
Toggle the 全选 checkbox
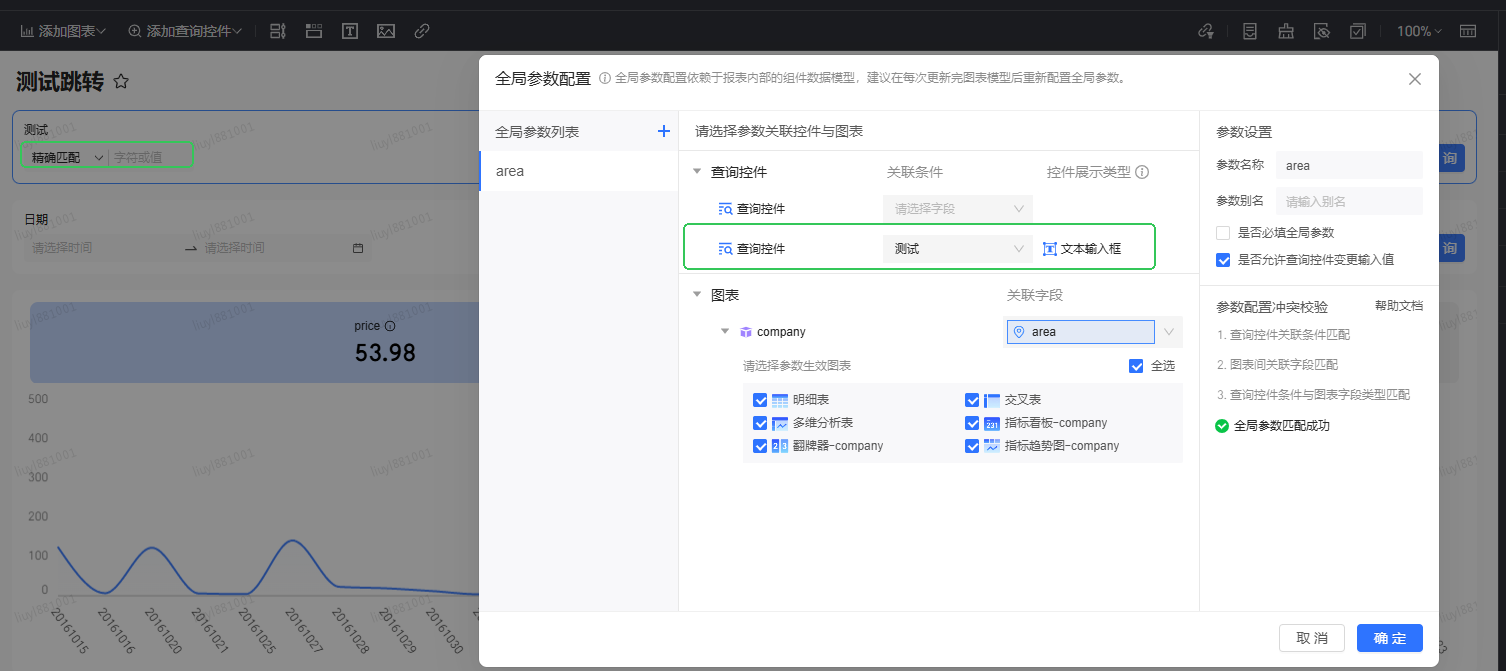[1136, 366]
